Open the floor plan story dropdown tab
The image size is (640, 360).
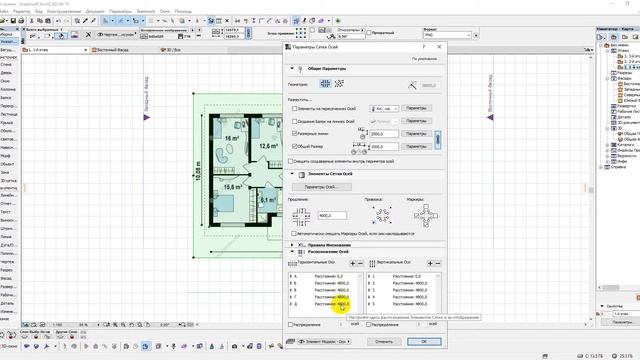55,50
